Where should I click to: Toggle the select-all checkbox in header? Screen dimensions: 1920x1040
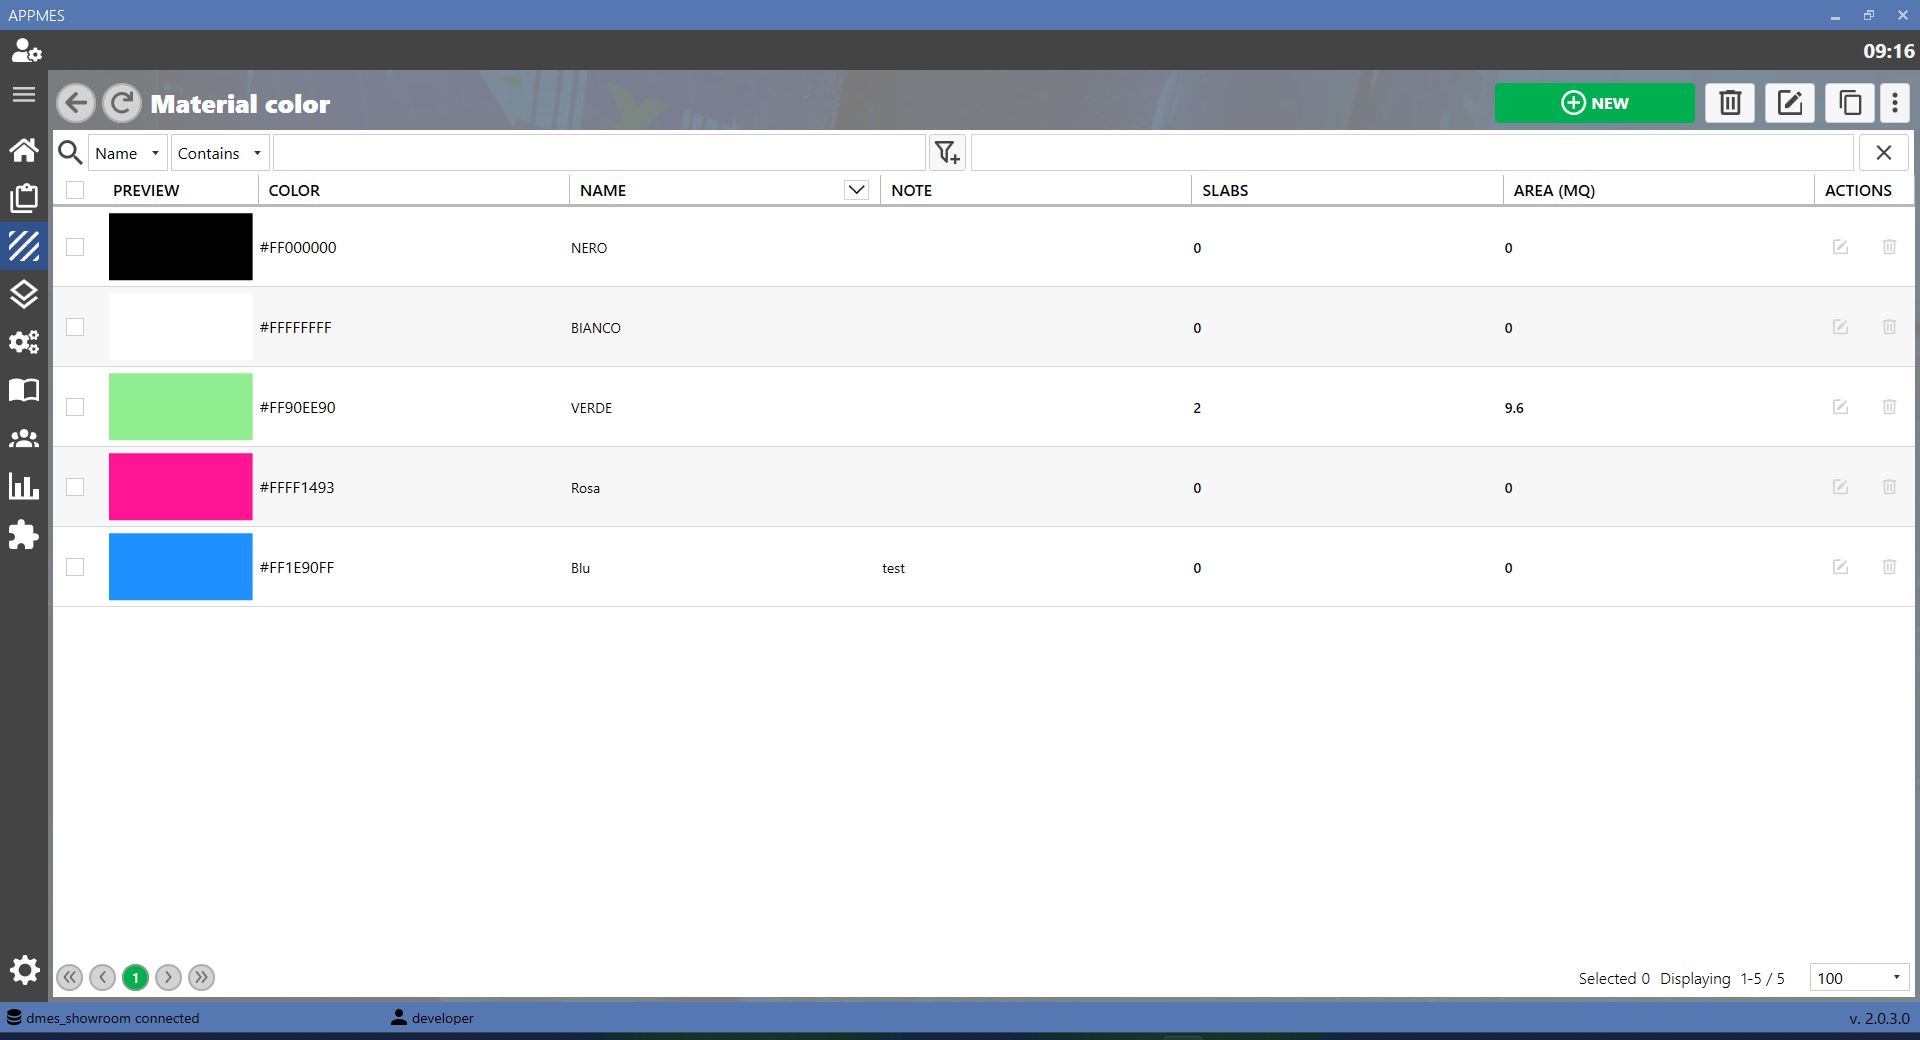pyautogui.click(x=75, y=190)
